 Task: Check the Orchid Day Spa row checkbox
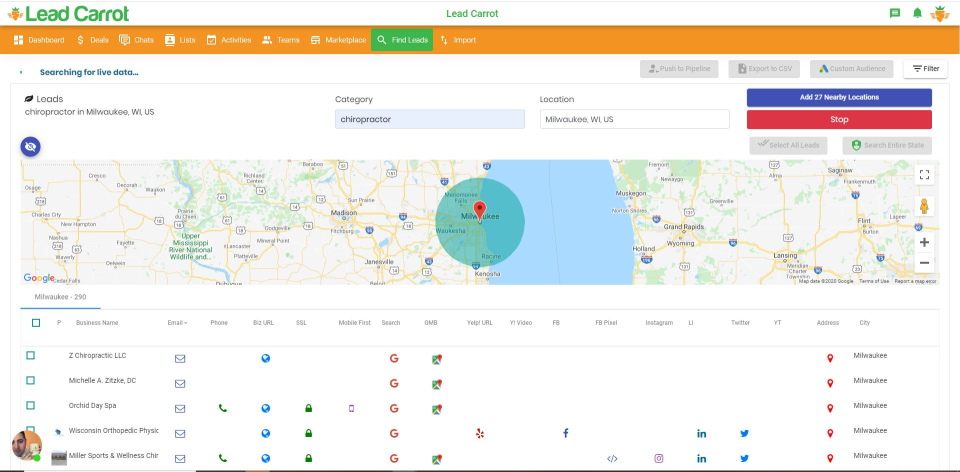coord(31,405)
